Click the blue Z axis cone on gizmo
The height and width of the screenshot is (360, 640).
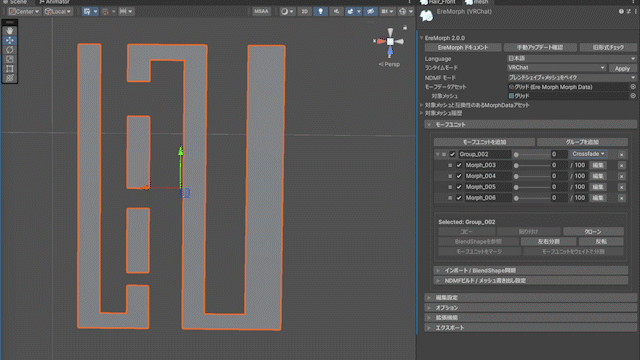coord(390,51)
